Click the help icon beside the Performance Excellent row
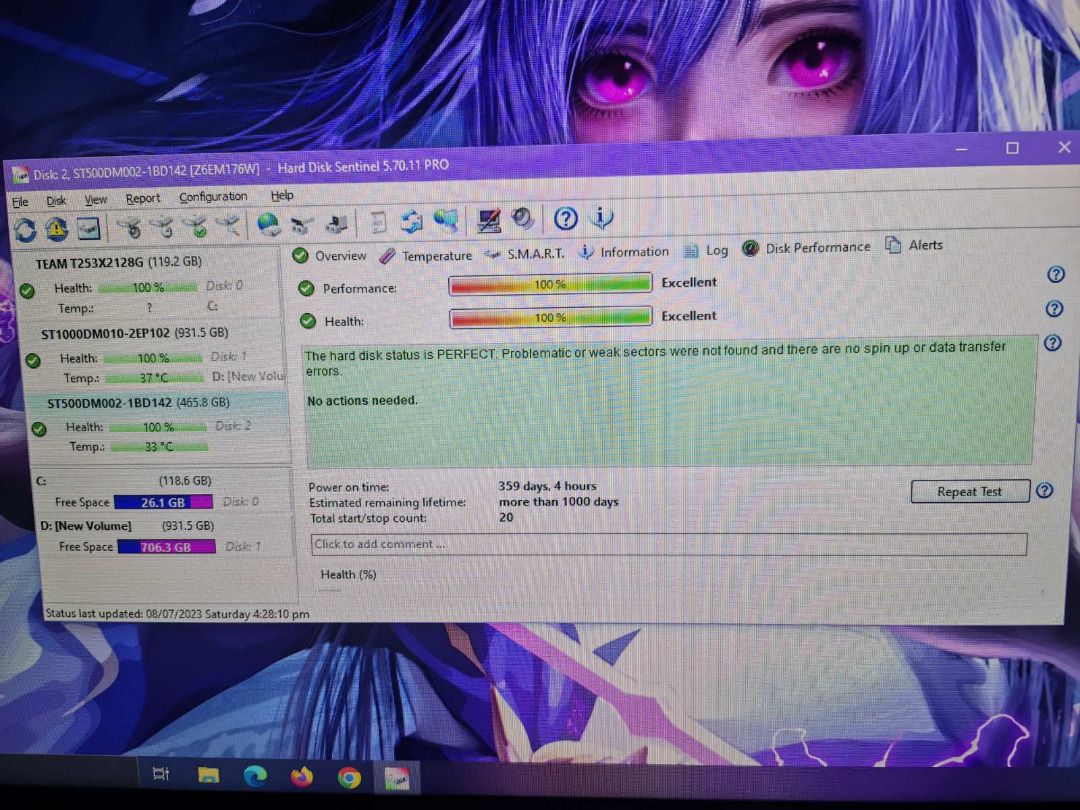Screen dimensions: 1080x810 [x=1055, y=275]
